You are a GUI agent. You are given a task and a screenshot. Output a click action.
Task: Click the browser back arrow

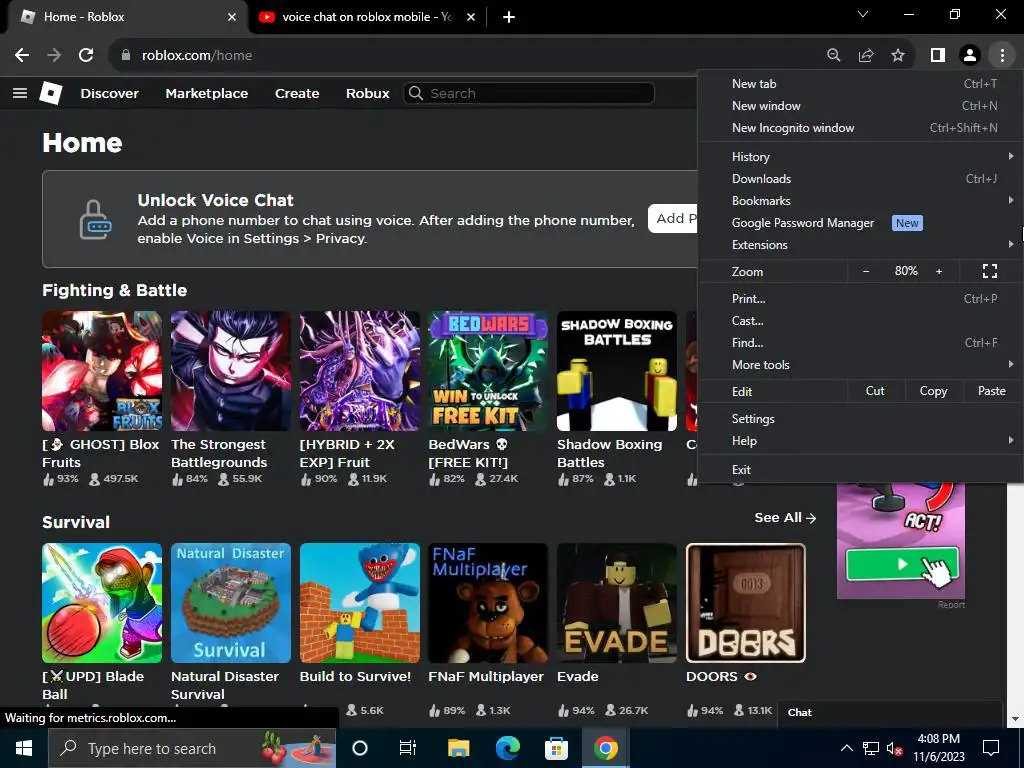click(x=22, y=56)
